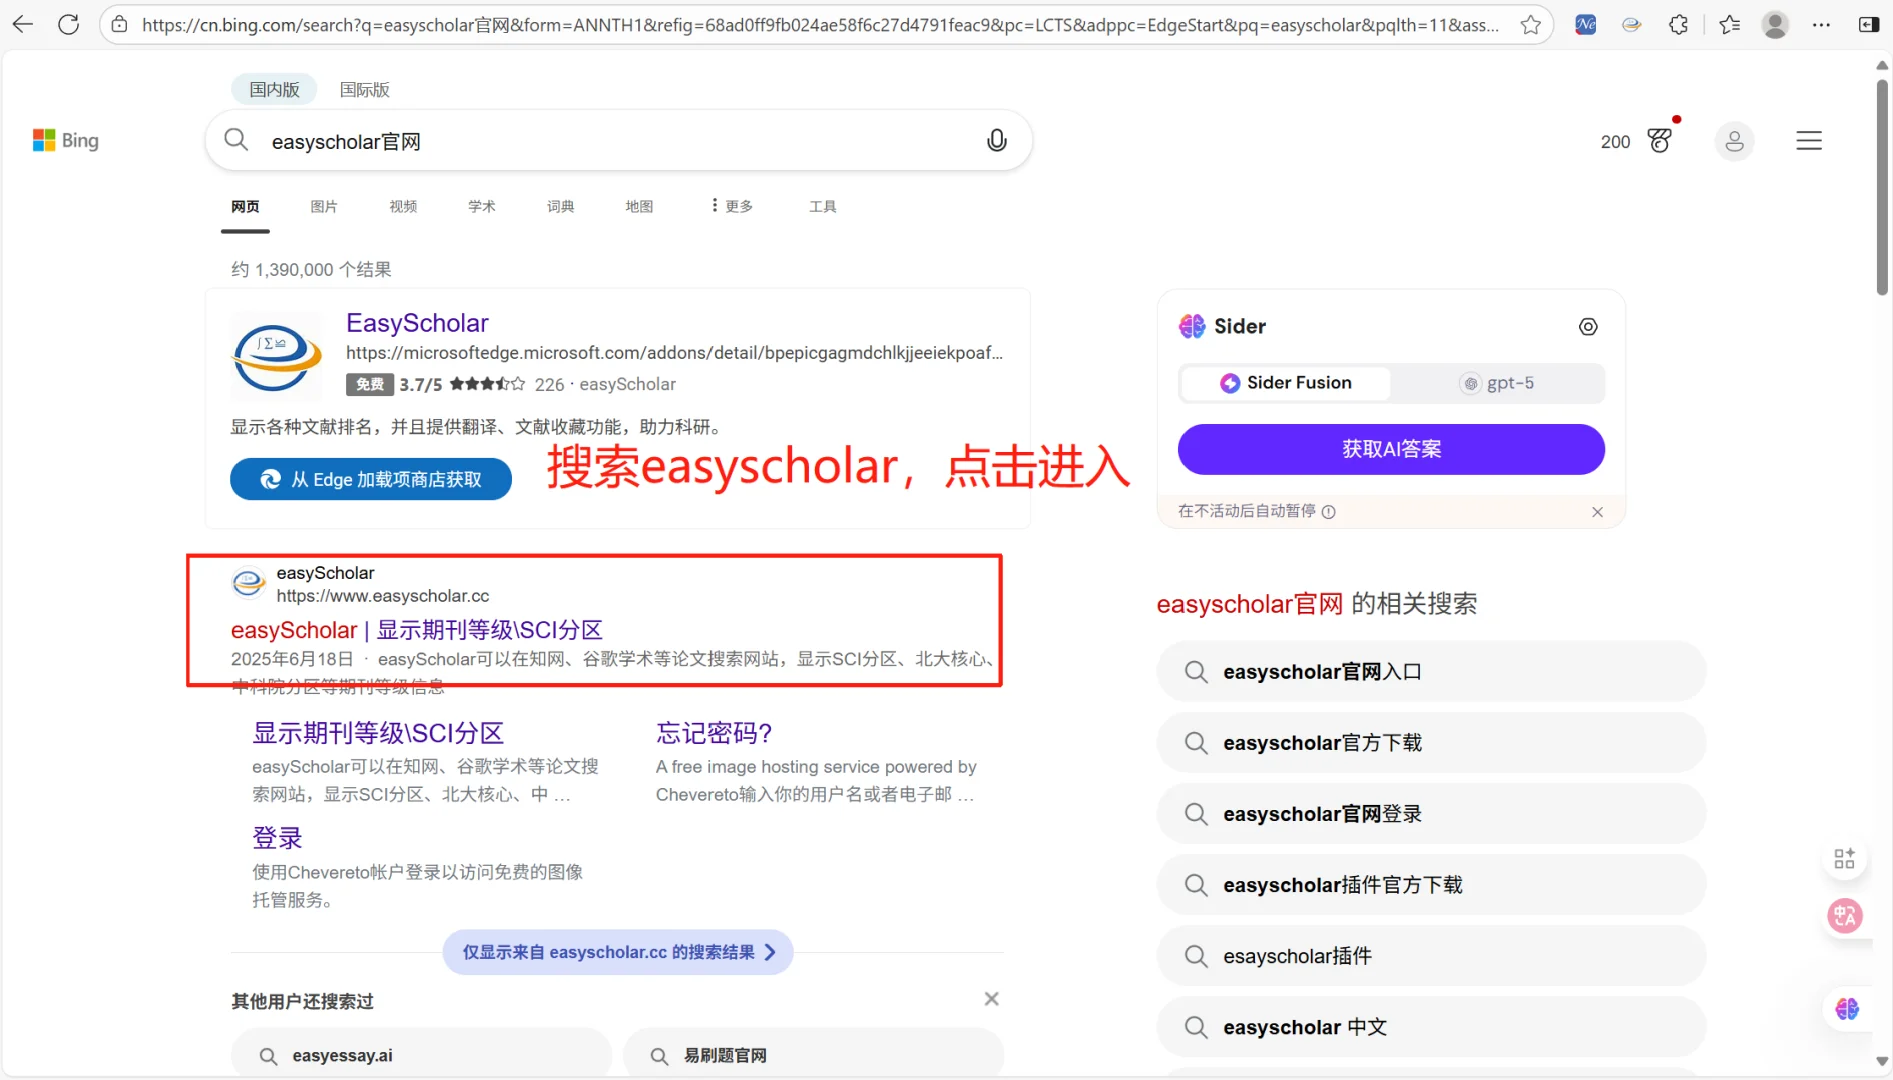The image size is (1893, 1080).
Task: Open the floating mini-apps grid icon
Action: point(1845,857)
